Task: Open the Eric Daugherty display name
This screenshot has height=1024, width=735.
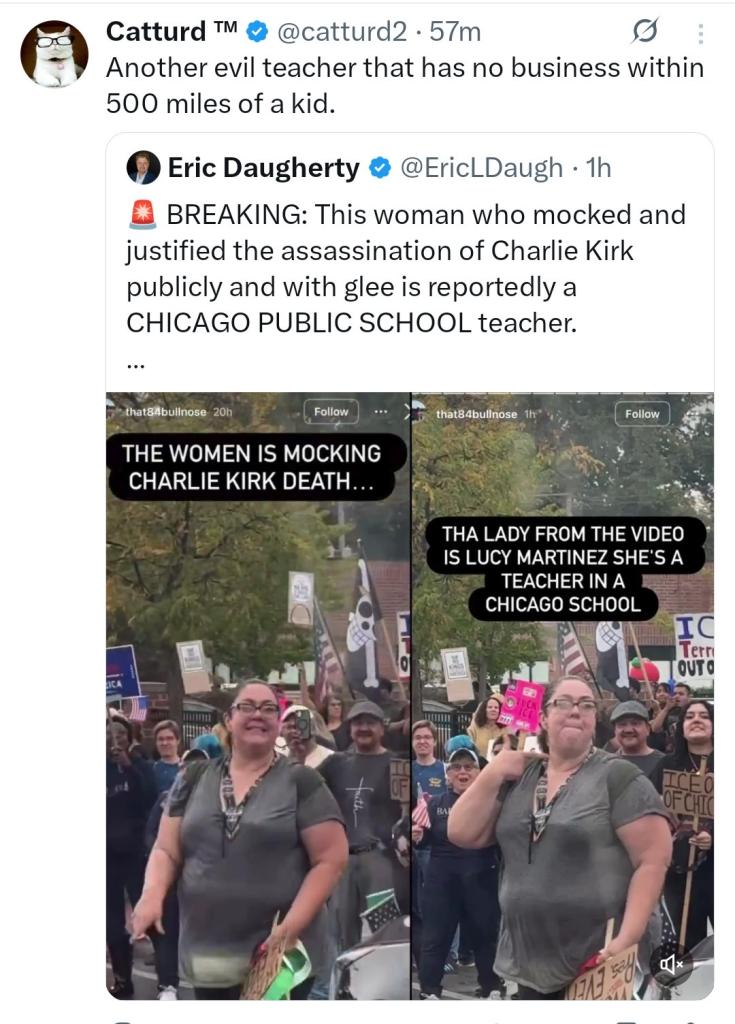Action: (263, 168)
